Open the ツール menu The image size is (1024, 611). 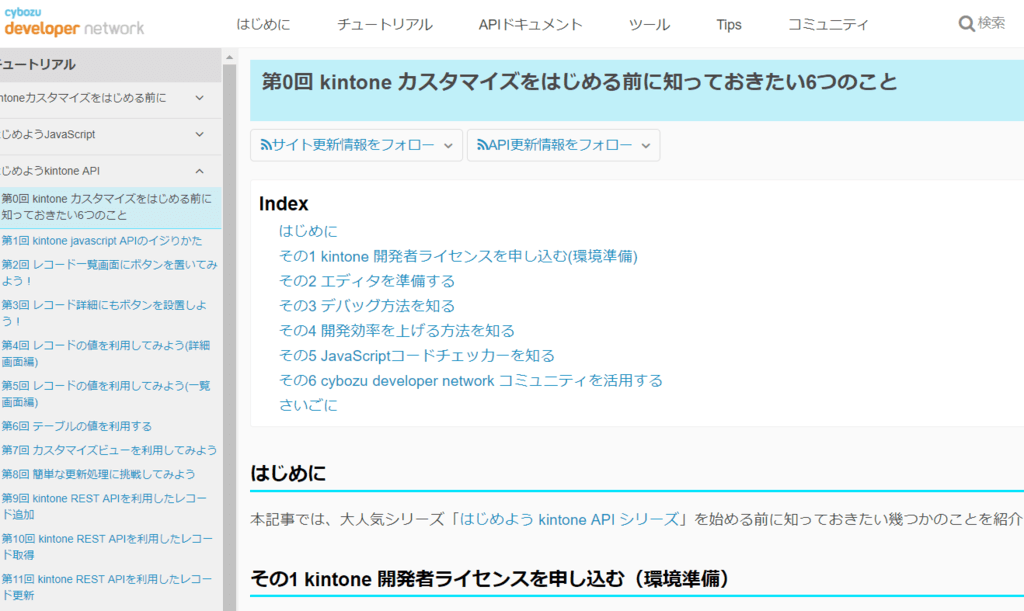click(649, 25)
